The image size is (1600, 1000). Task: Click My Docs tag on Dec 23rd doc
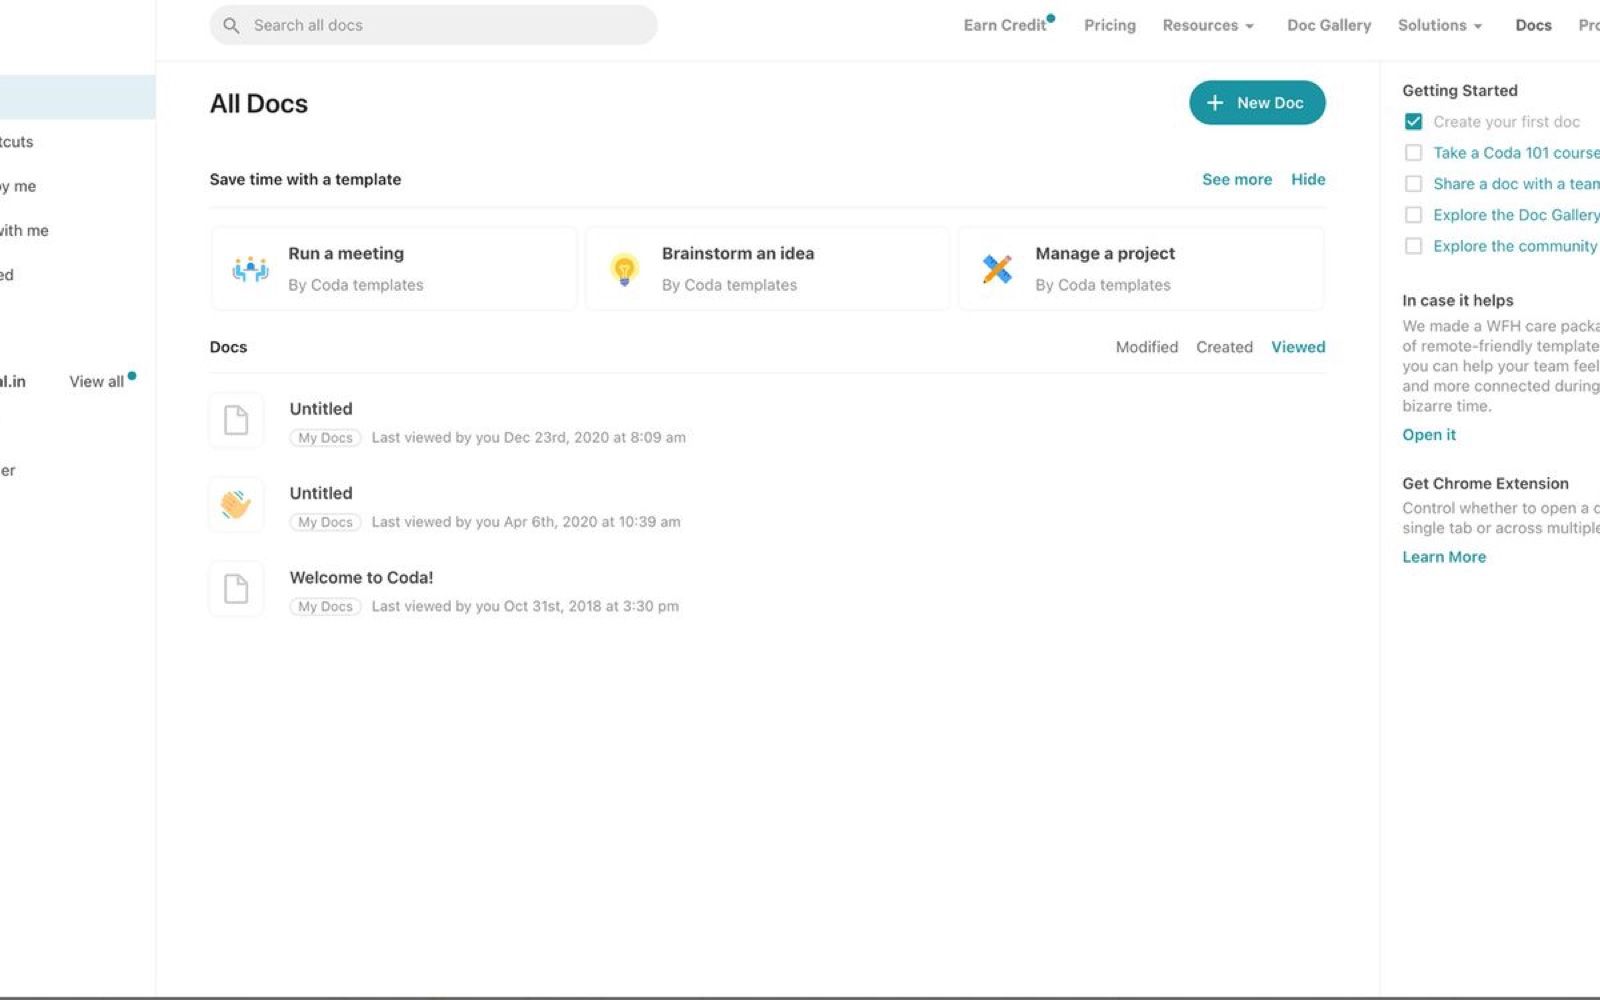[x=325, y=438]
